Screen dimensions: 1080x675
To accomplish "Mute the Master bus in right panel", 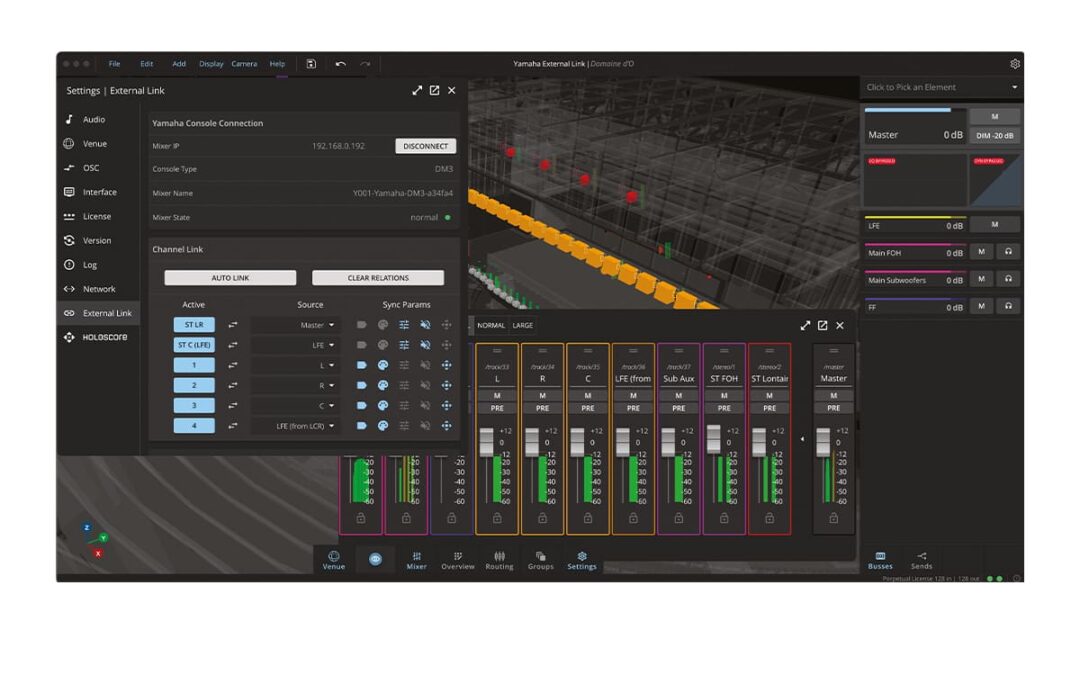I will click(x=995, y=116).
